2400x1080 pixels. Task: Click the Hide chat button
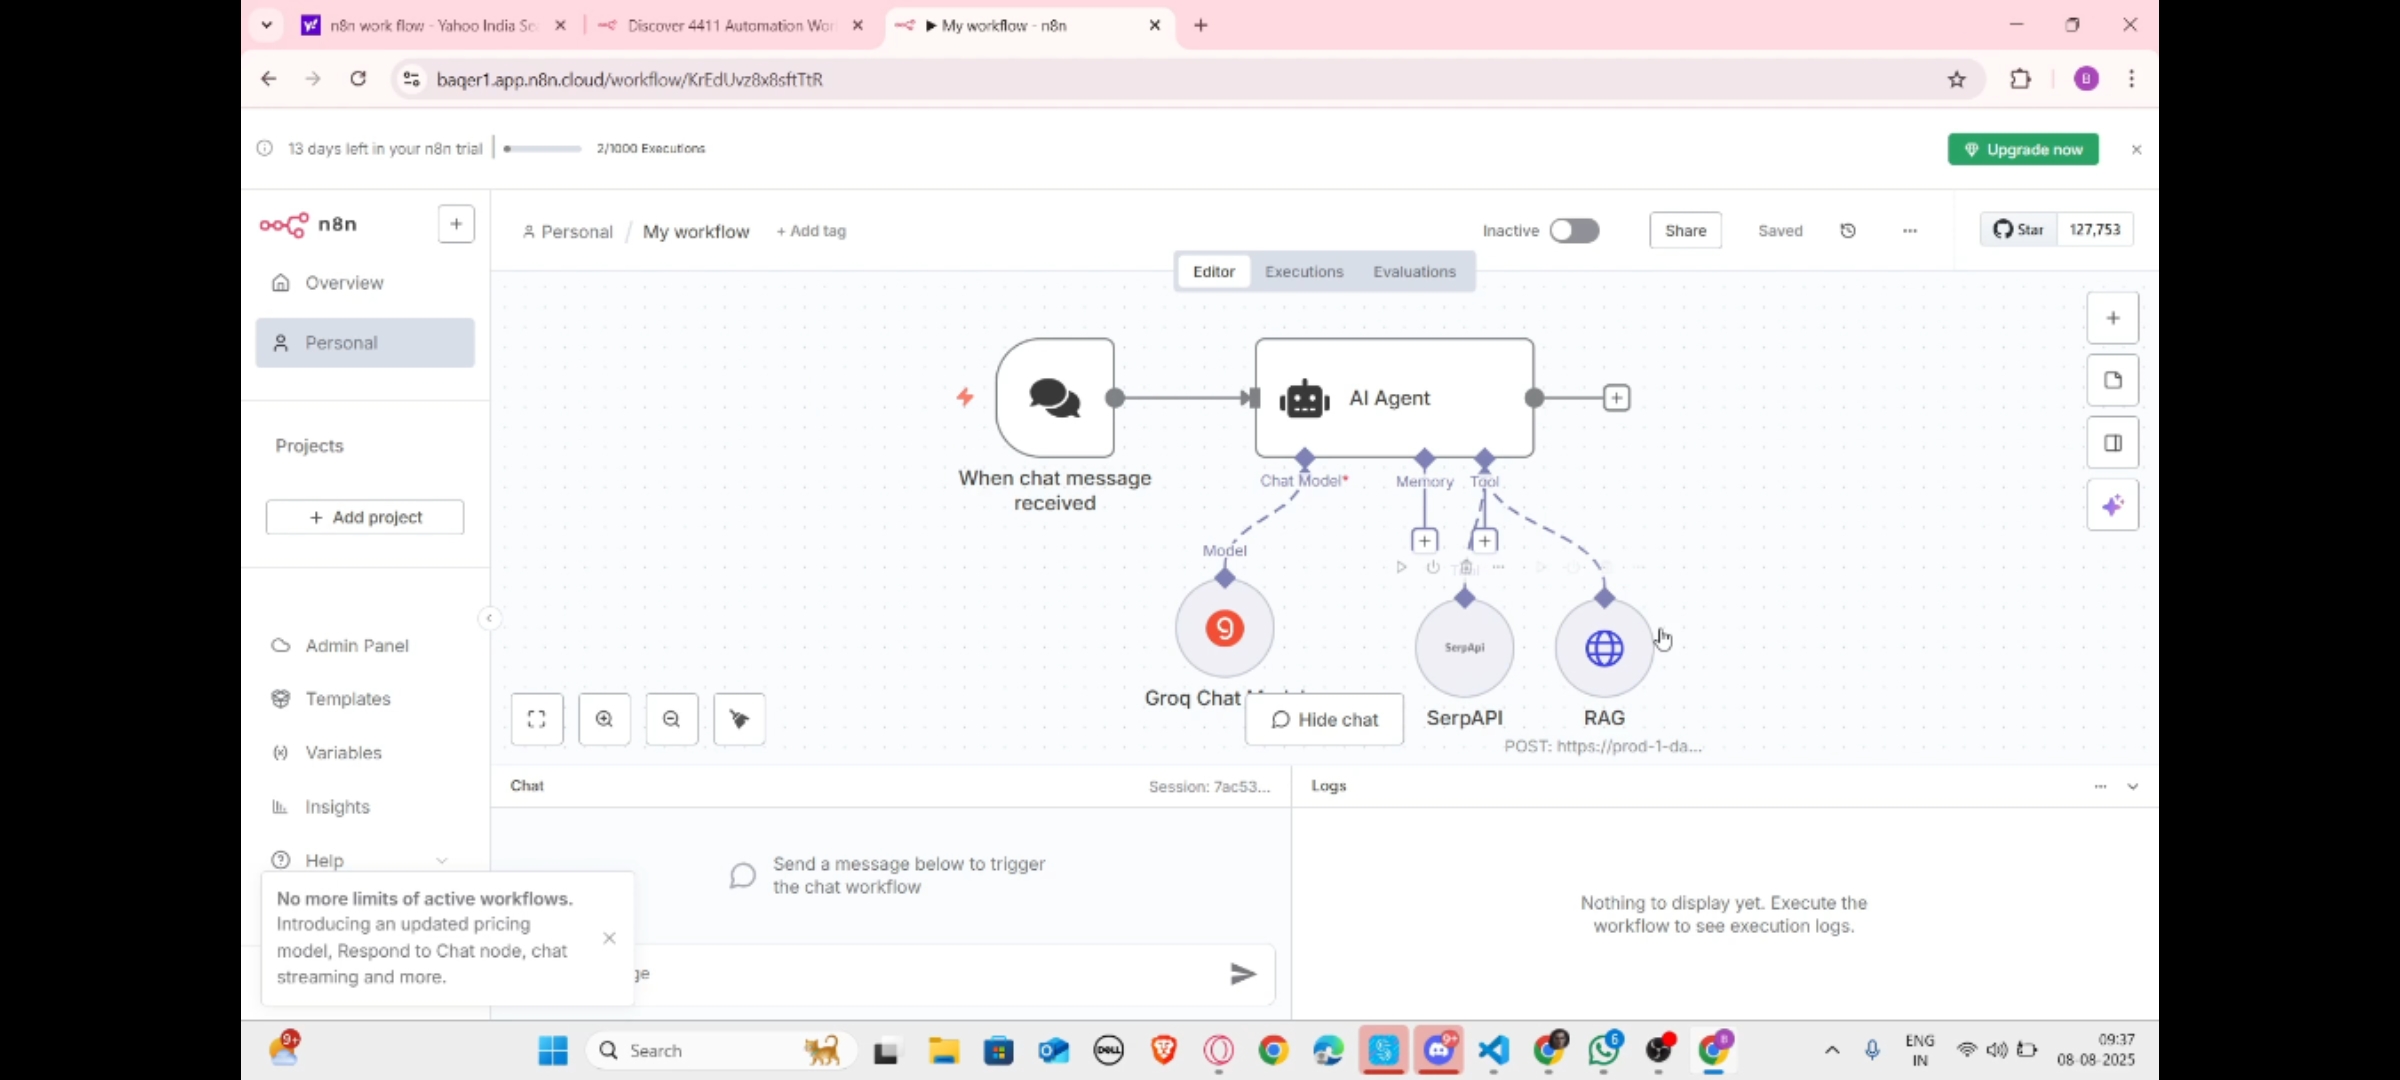[1324, 720]
